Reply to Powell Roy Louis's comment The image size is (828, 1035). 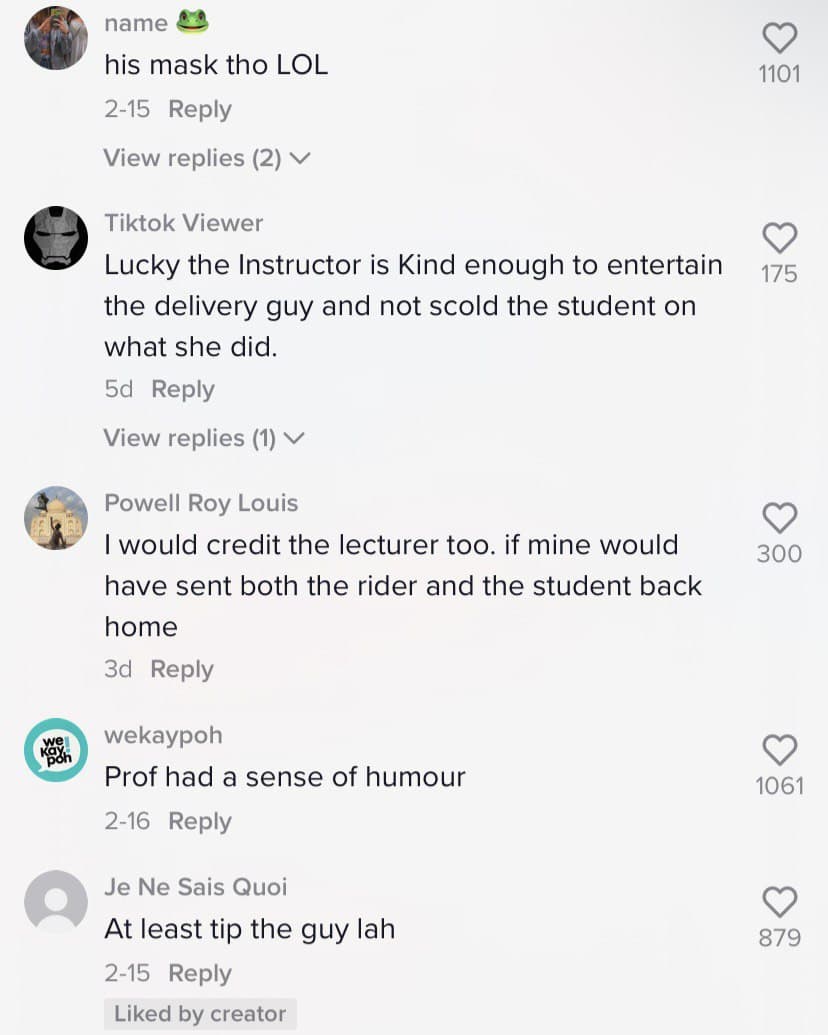pos(182,669)
